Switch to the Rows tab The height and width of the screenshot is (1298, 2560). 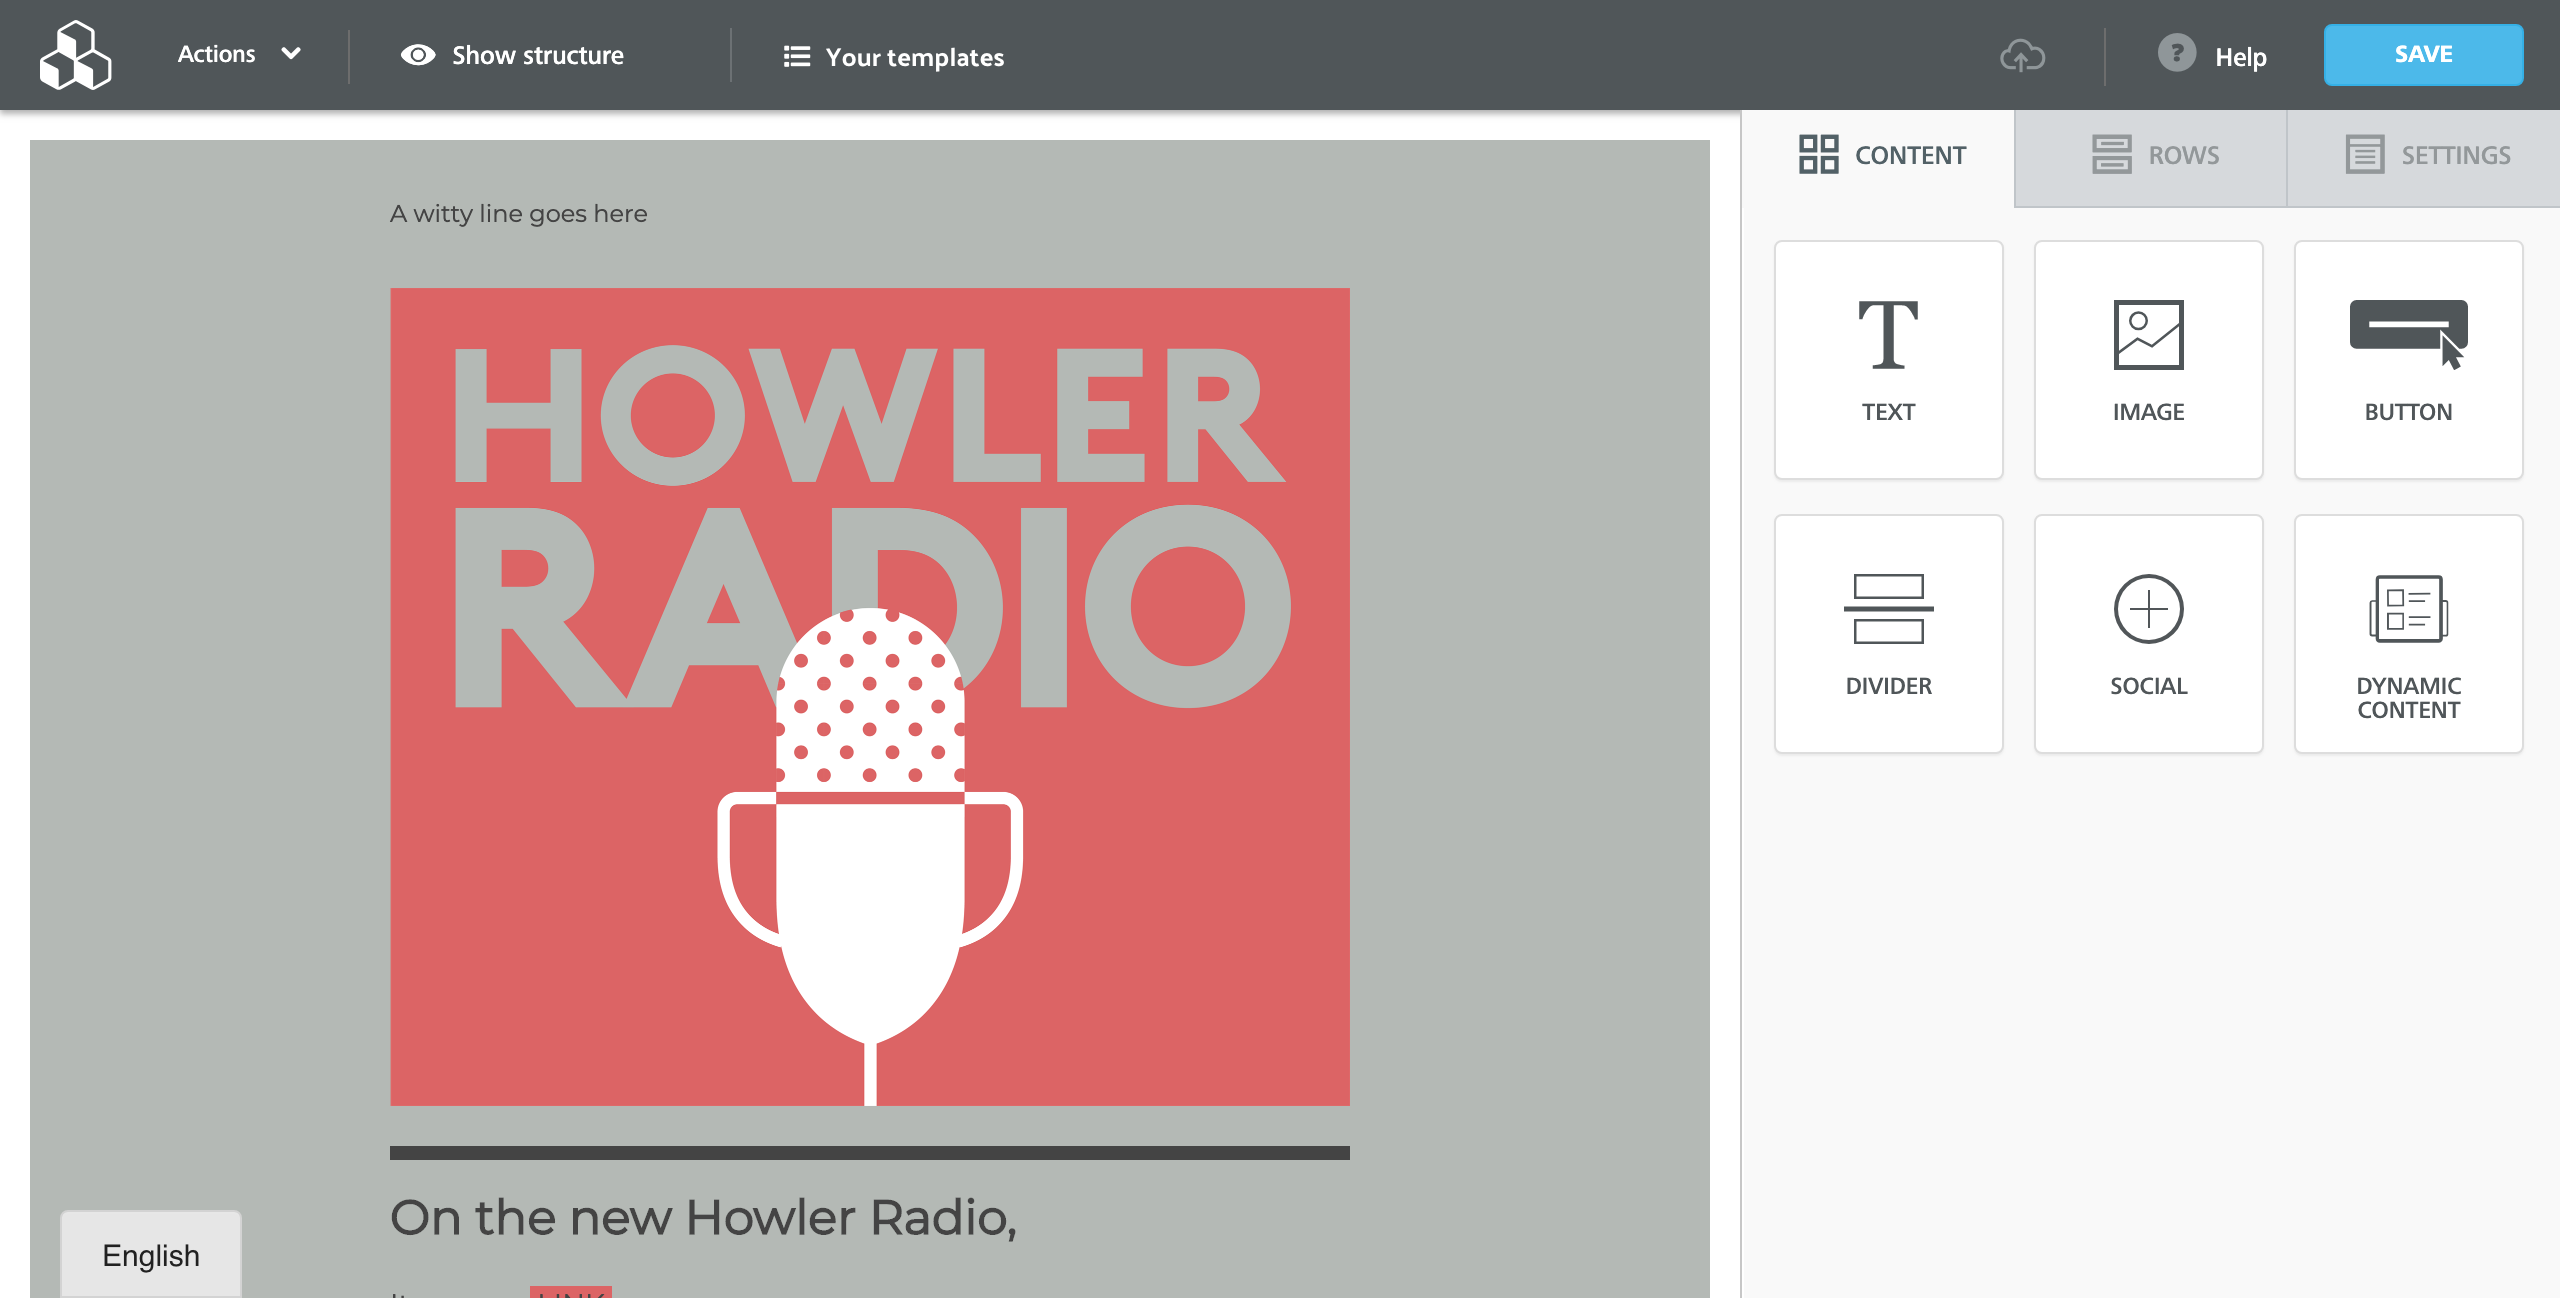point(2152,156)
